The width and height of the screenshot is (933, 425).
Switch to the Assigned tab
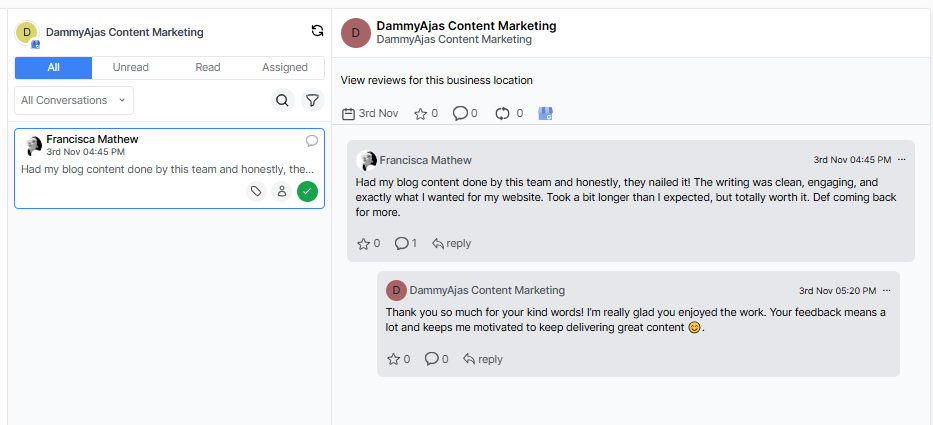[x=285, y=68]
